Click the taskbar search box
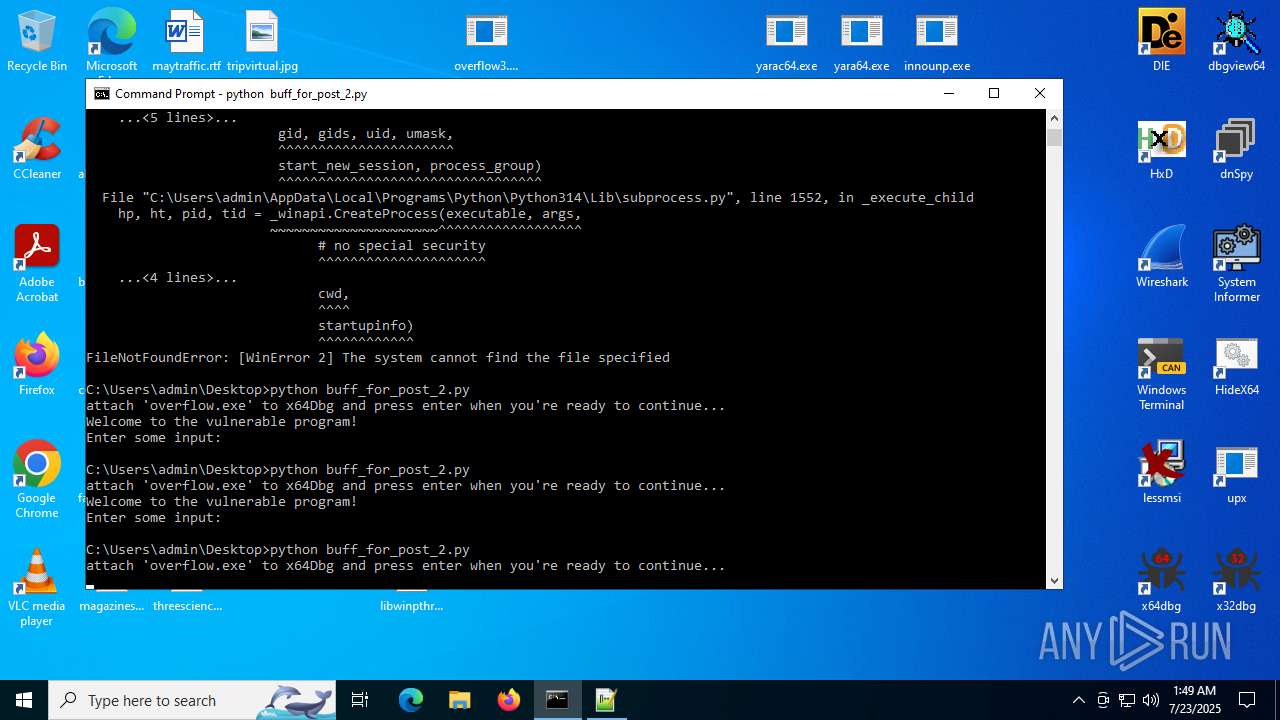1280x720 pixels. [x=192, y=700]
